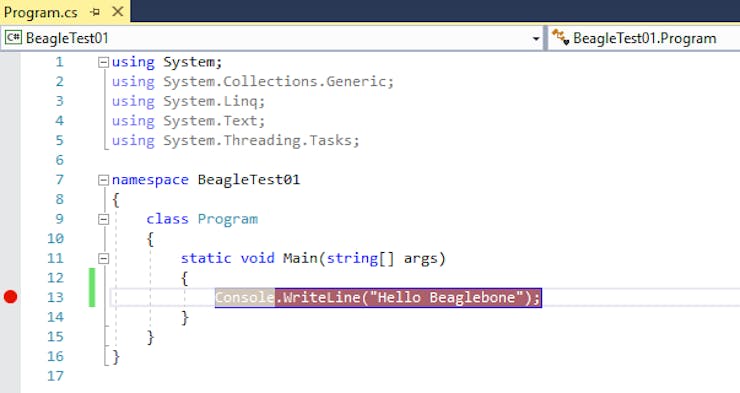
Task: Click line number 6 in the gutter
Action: [x=59, y=160]
